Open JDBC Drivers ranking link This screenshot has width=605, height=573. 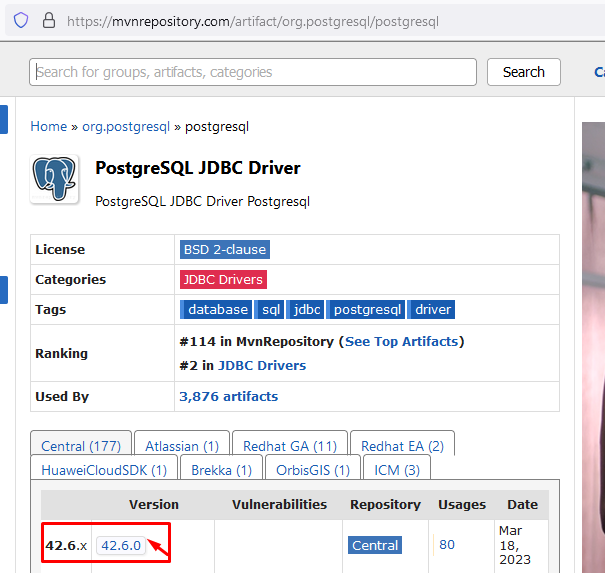pyautogui.click(x=262, y=365)
